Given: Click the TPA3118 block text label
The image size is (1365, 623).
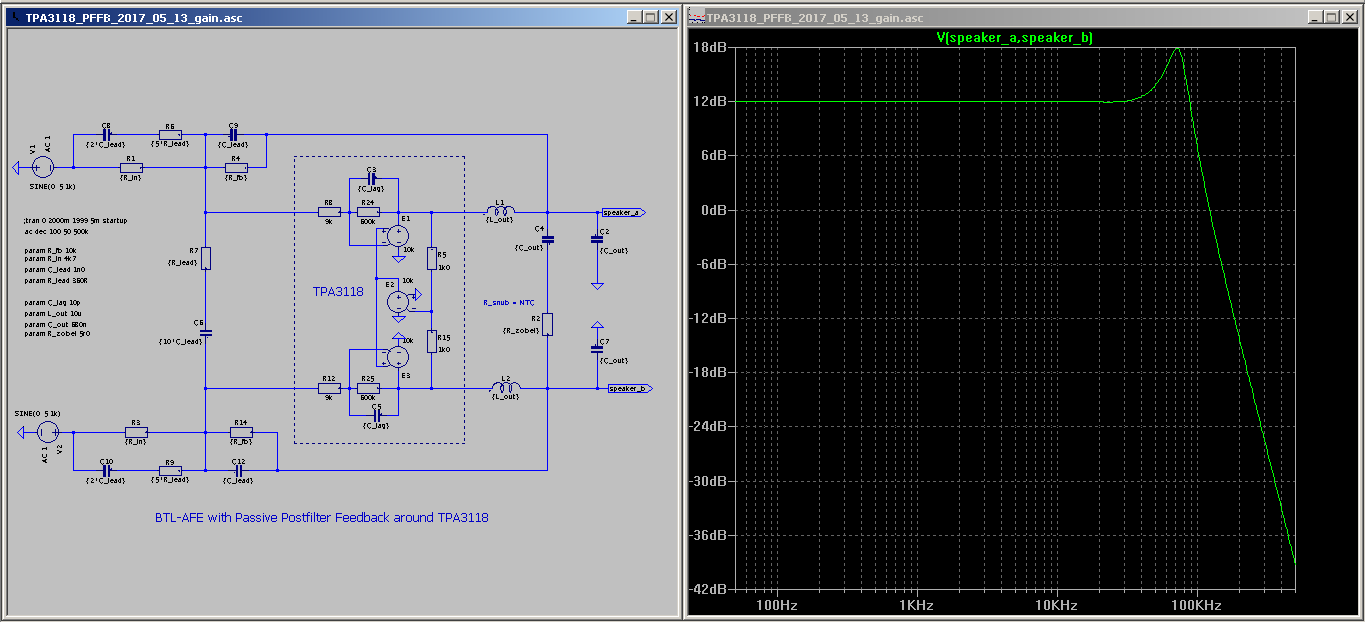Looking at the screenshot, I should click(338, 292).
